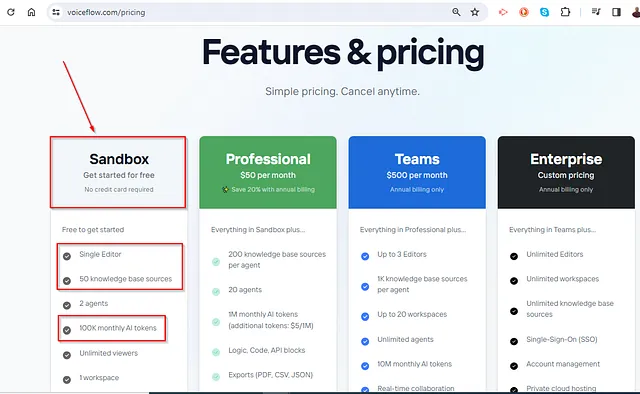Click '20 agents' feature text
The height and width of the screenshot is (394, 640).
(x=245, y=290)
